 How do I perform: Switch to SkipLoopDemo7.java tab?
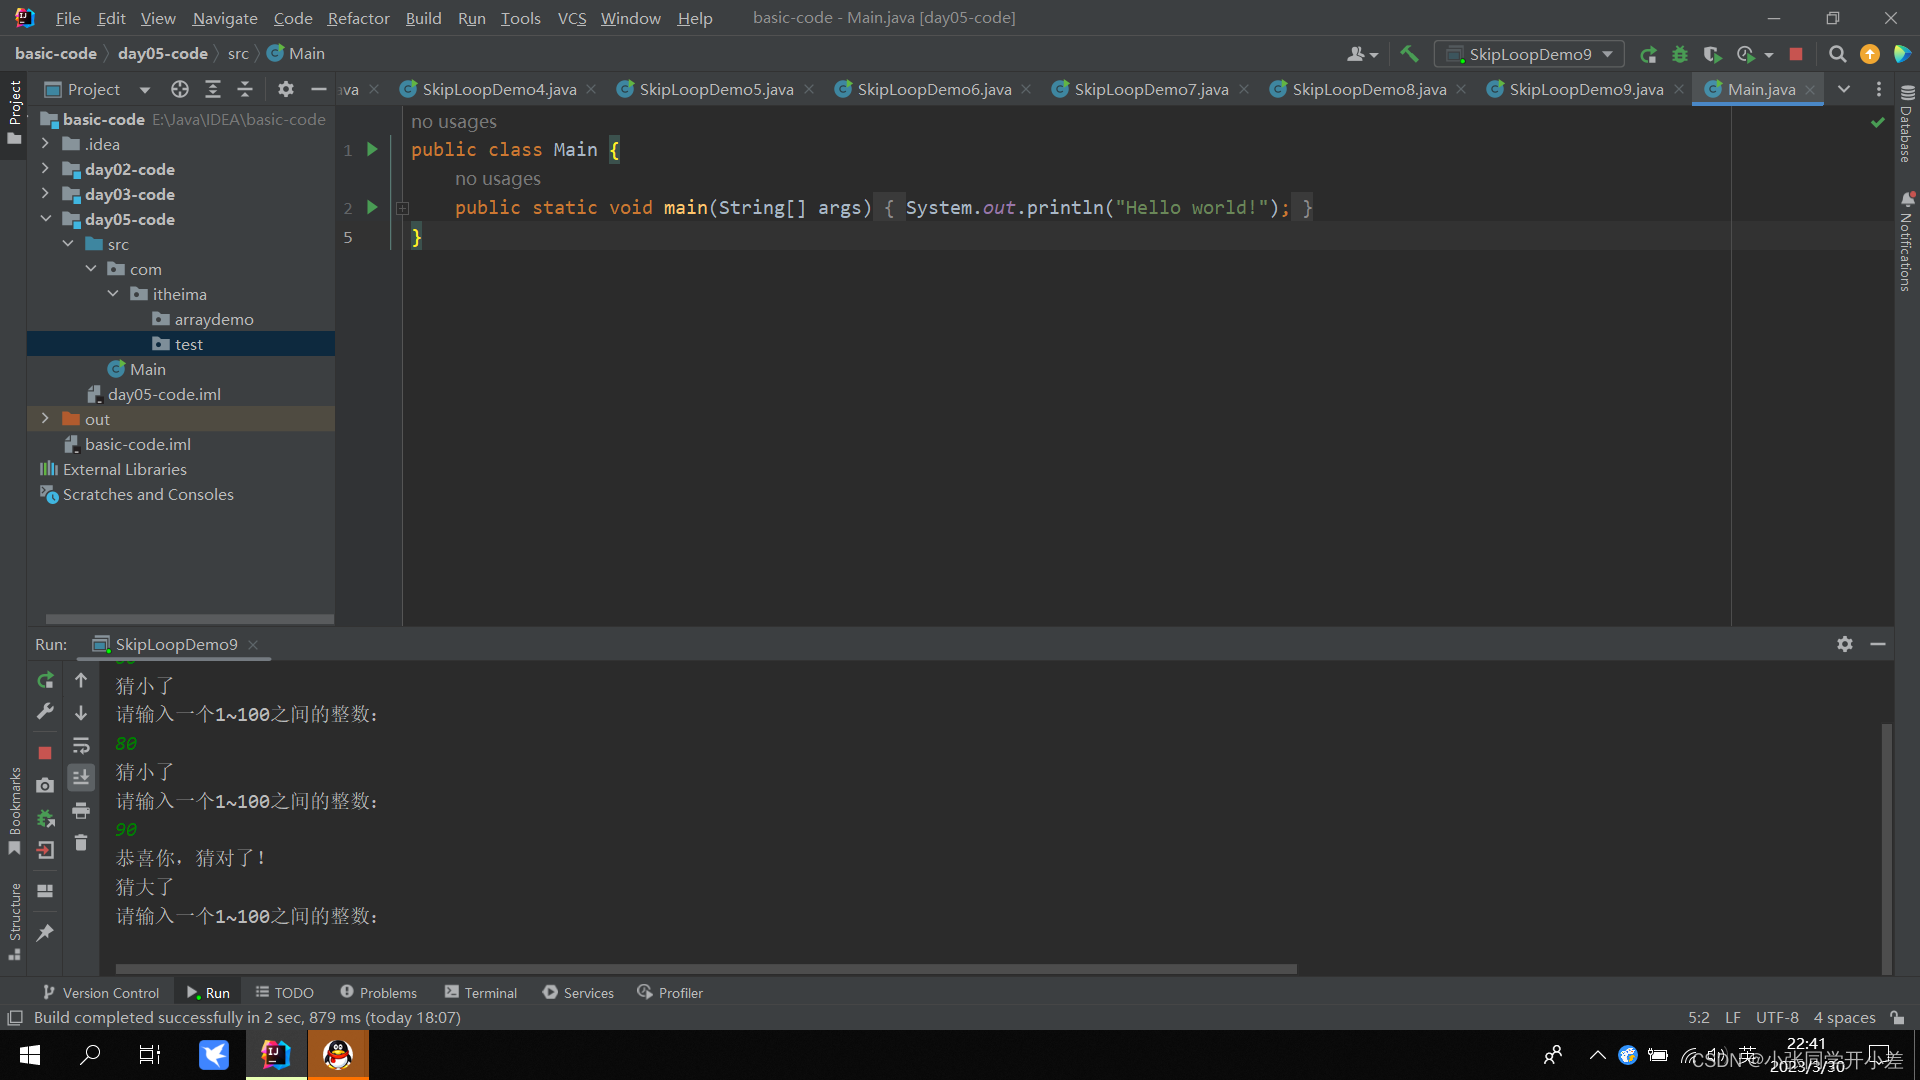tap(1151, 89)
